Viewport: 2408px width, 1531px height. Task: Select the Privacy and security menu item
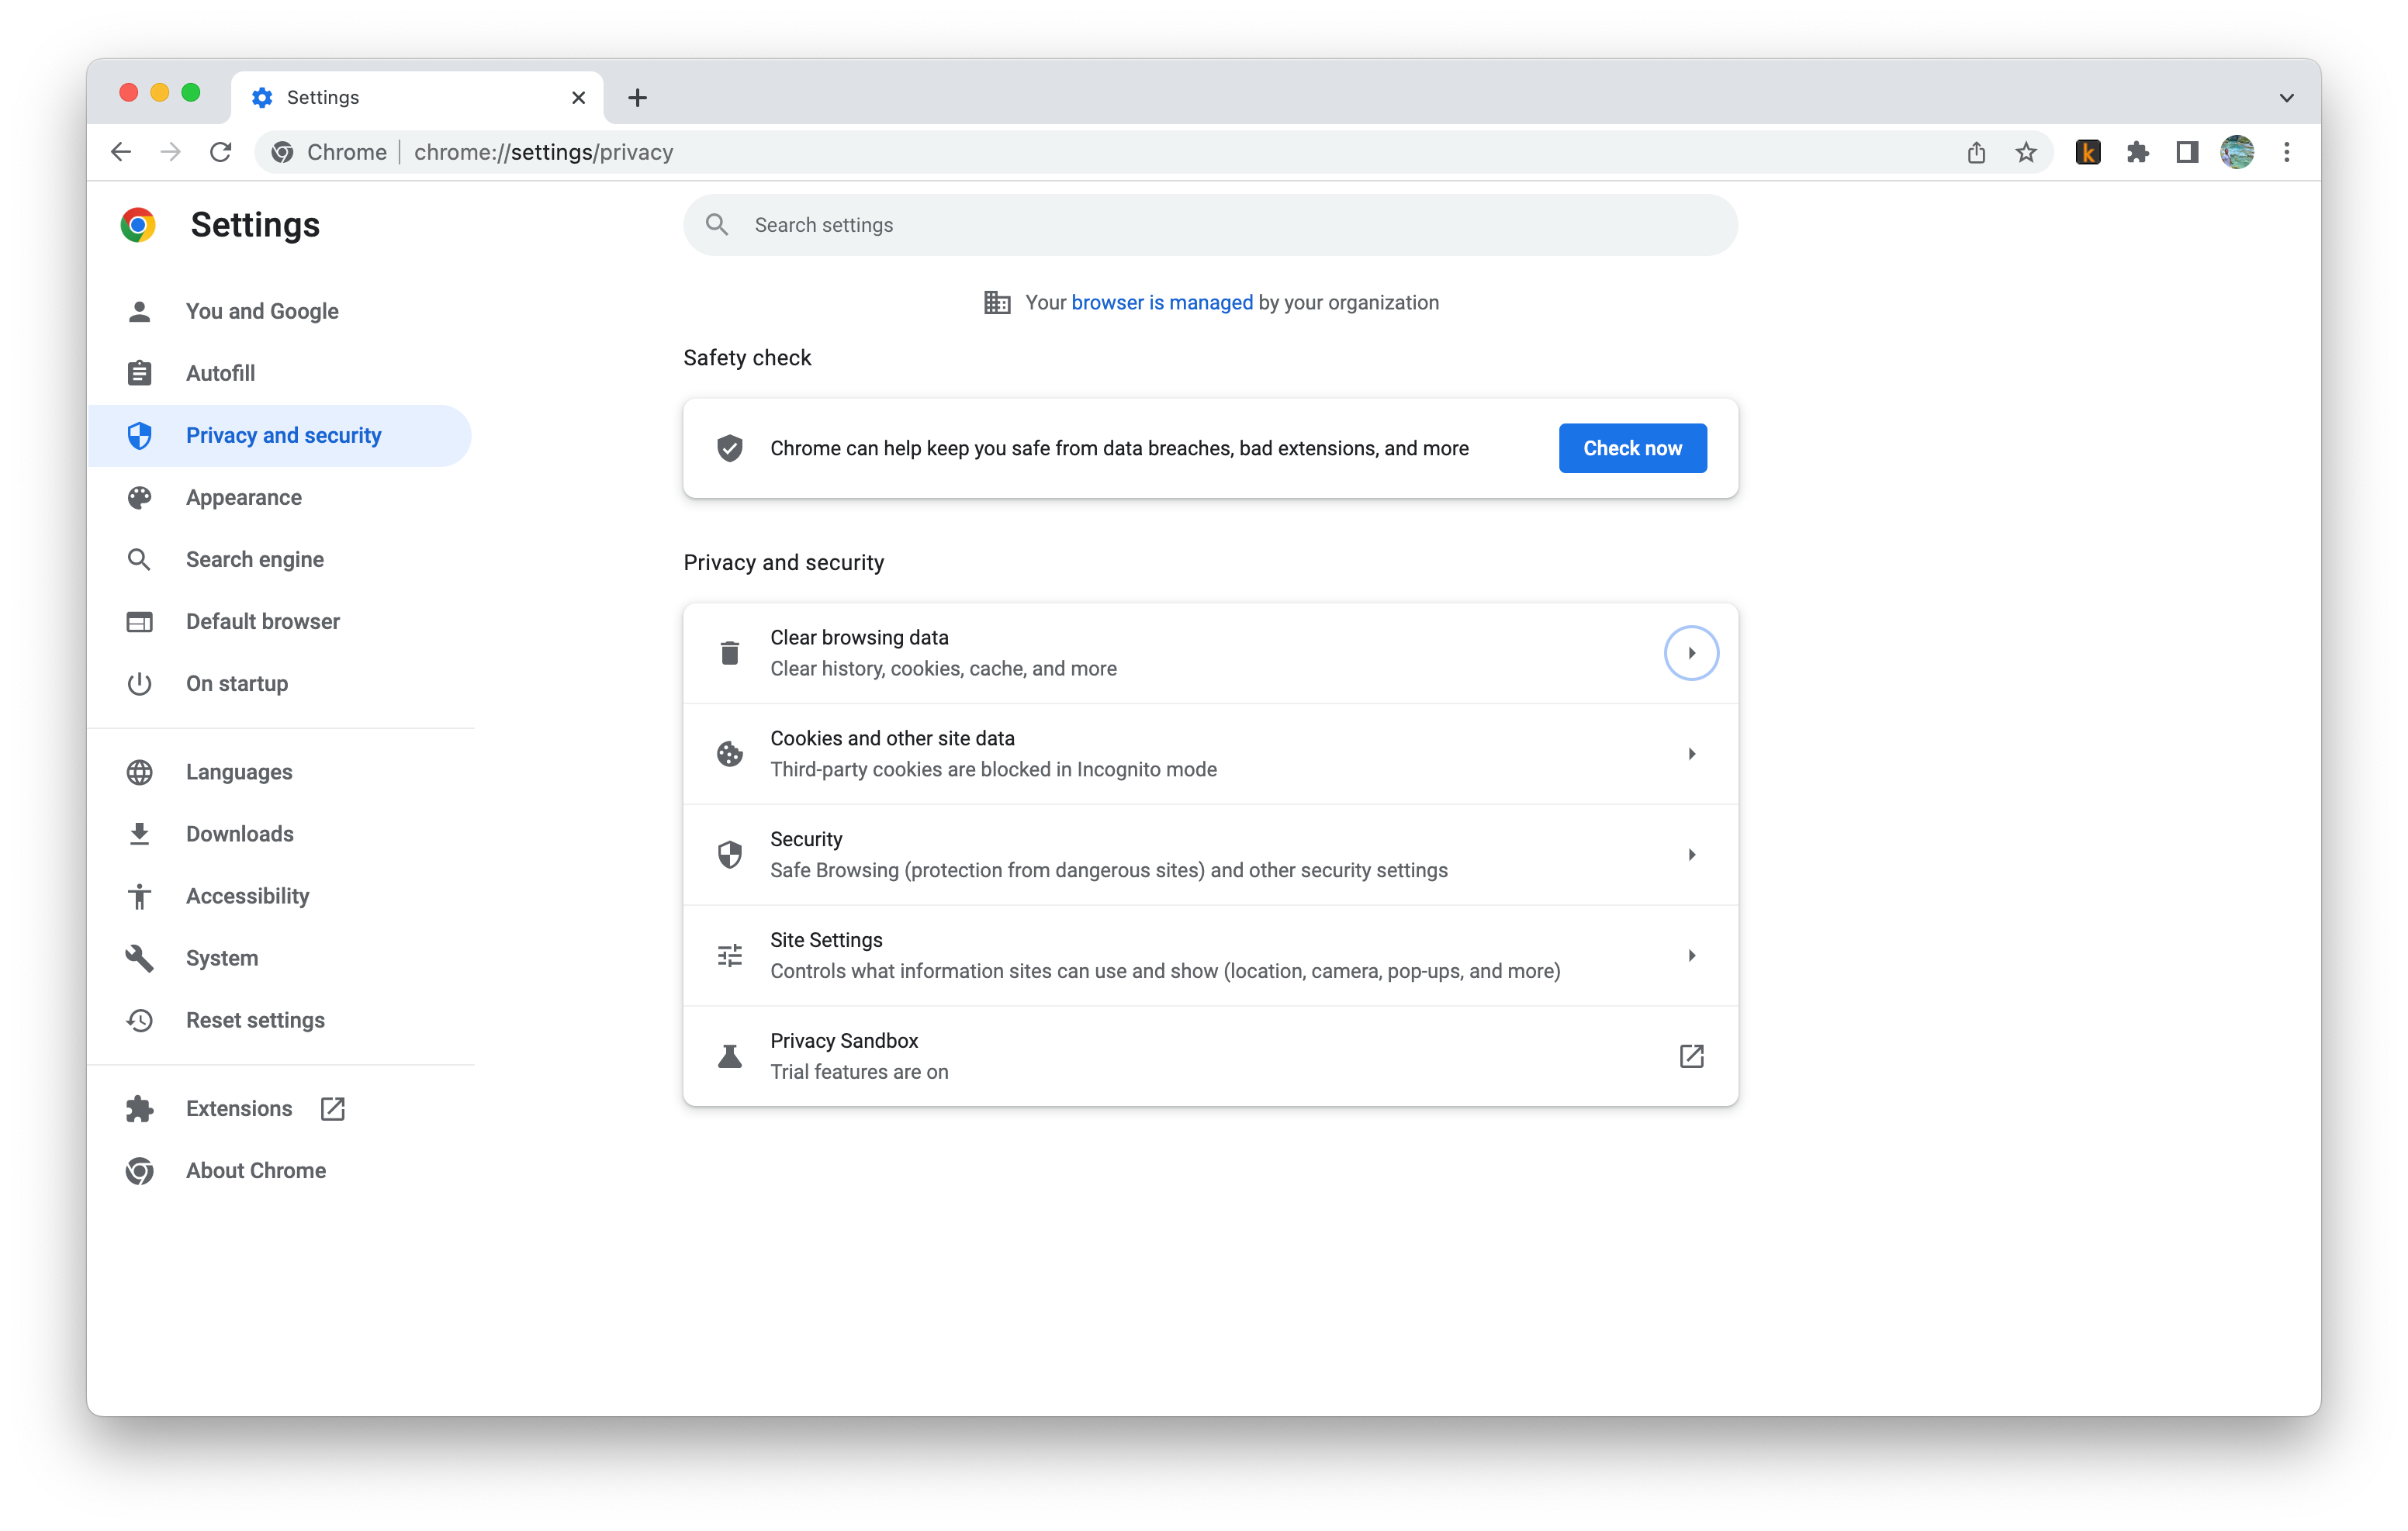tap(285, 435)
